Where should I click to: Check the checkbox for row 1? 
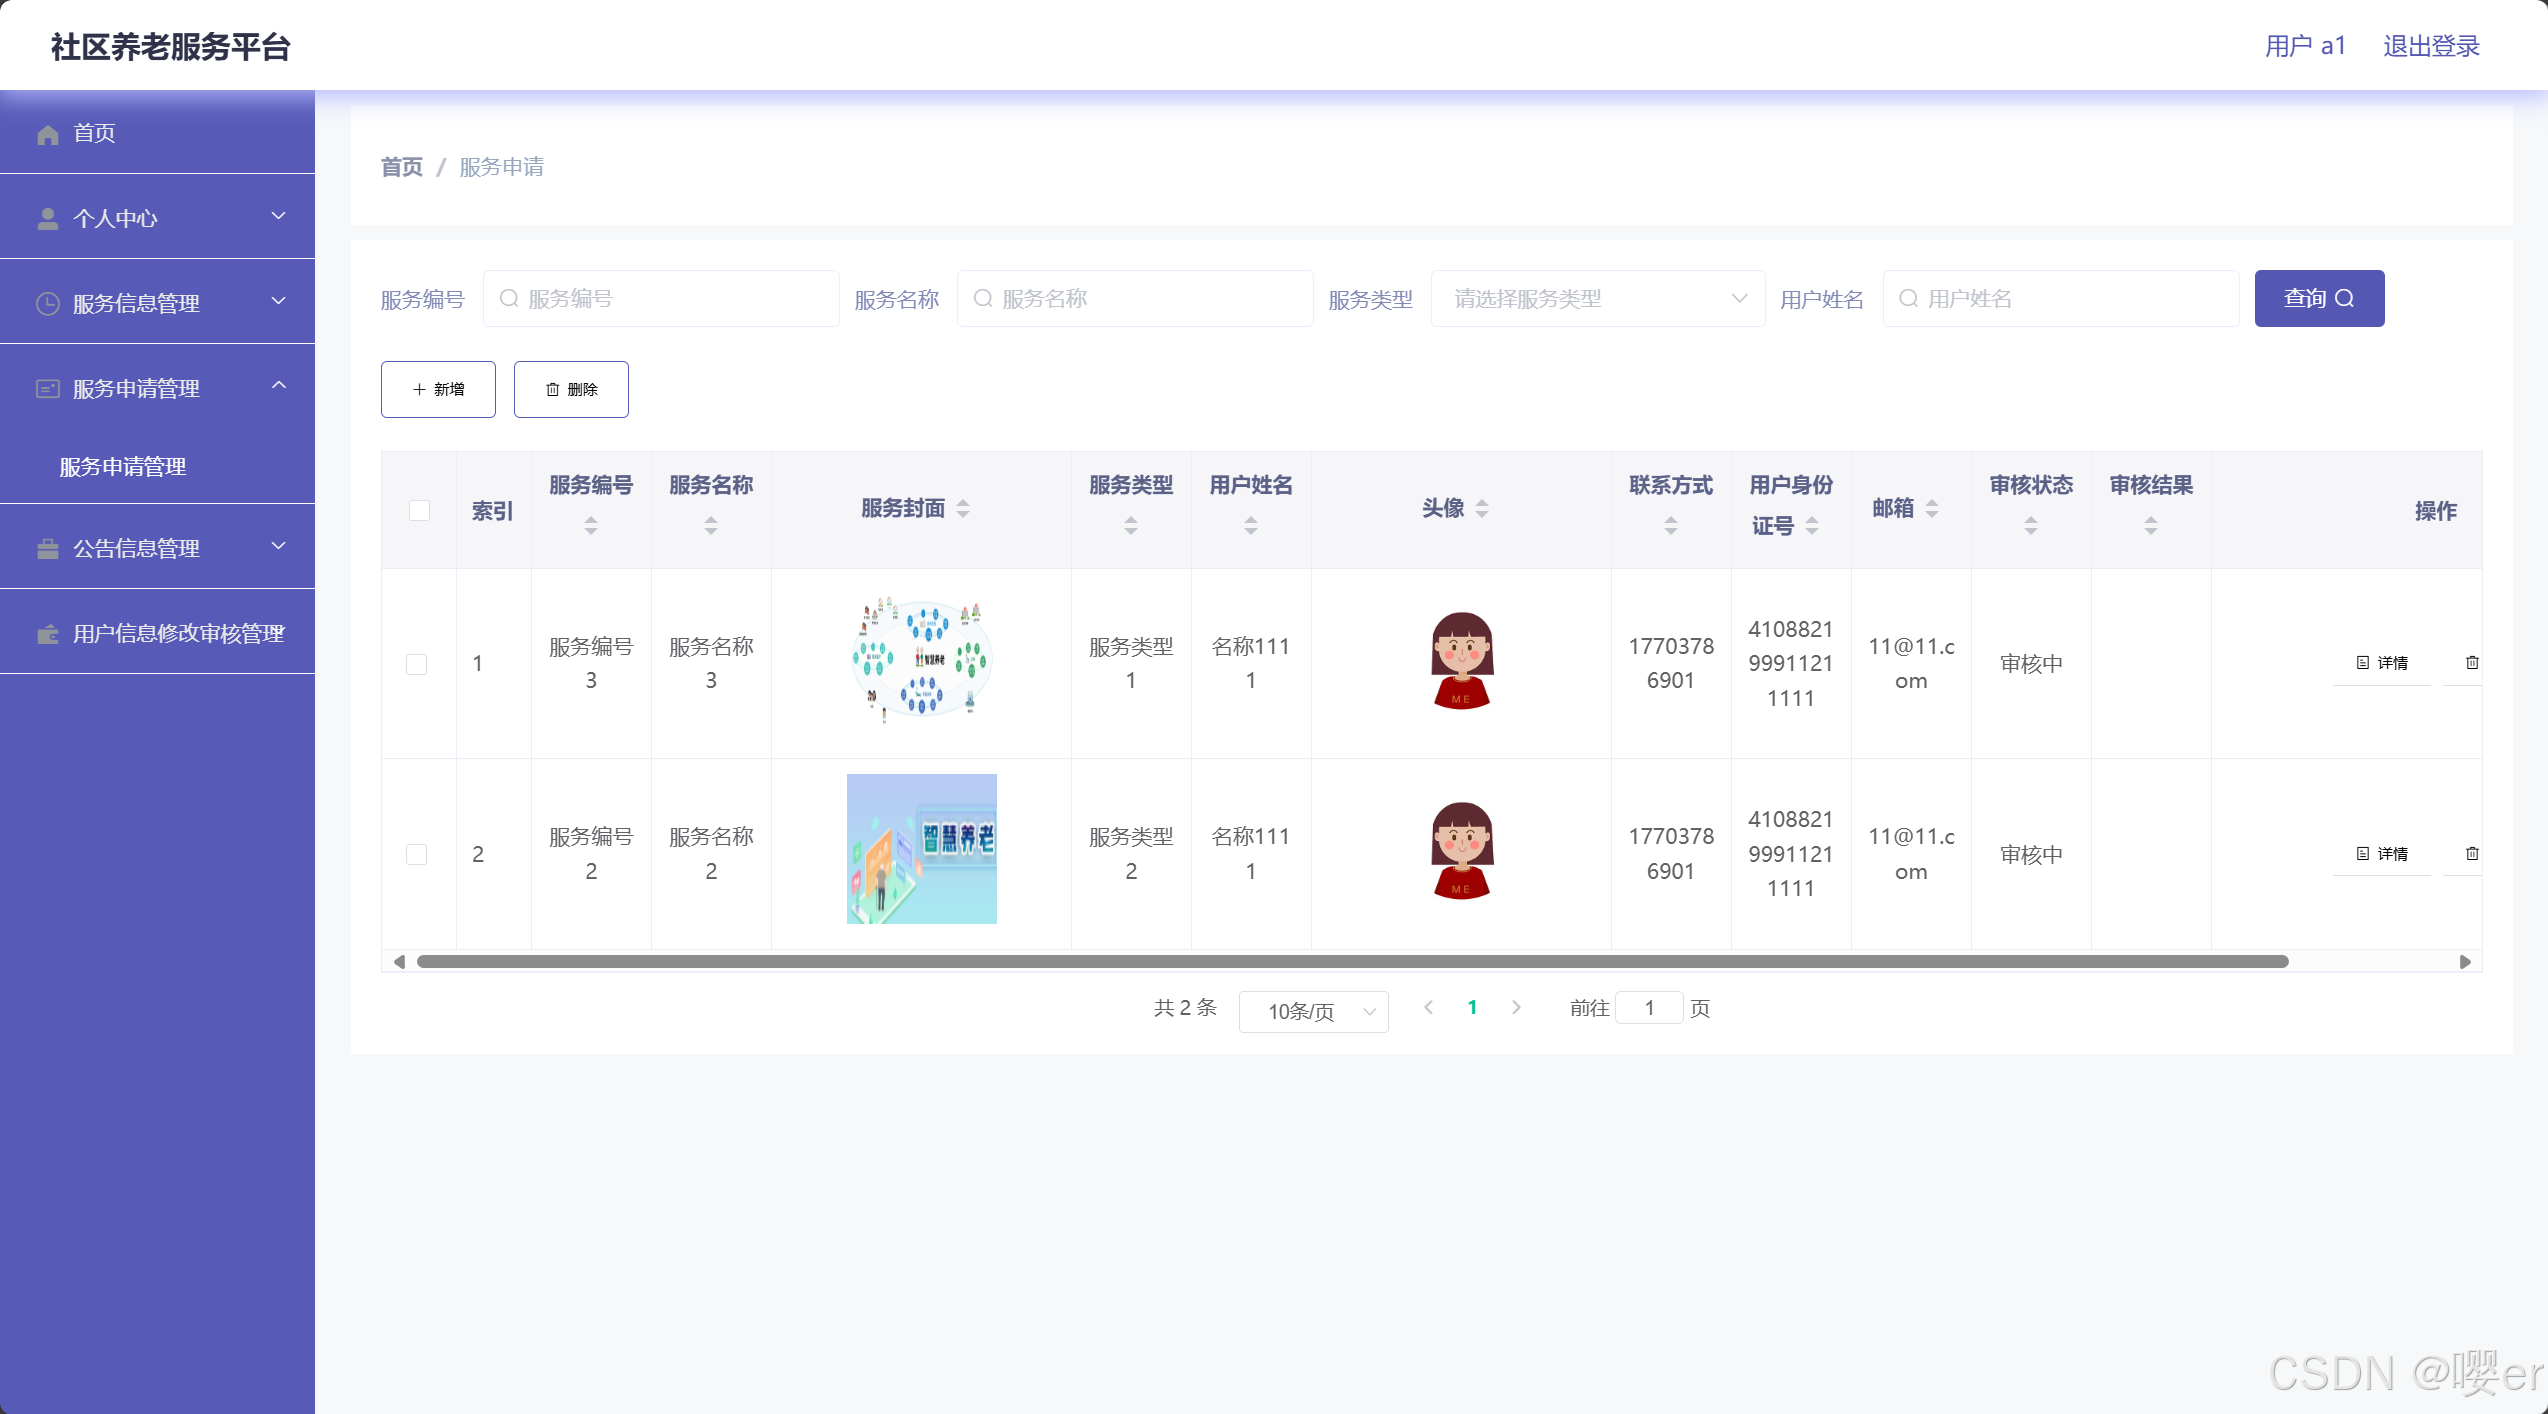(x=417, y=664)
